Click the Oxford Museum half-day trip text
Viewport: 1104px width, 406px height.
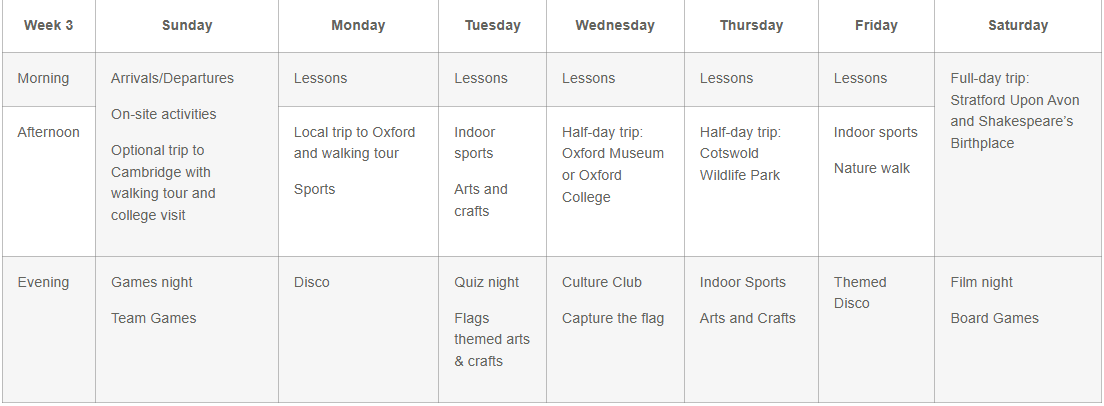tap(612, 165)
